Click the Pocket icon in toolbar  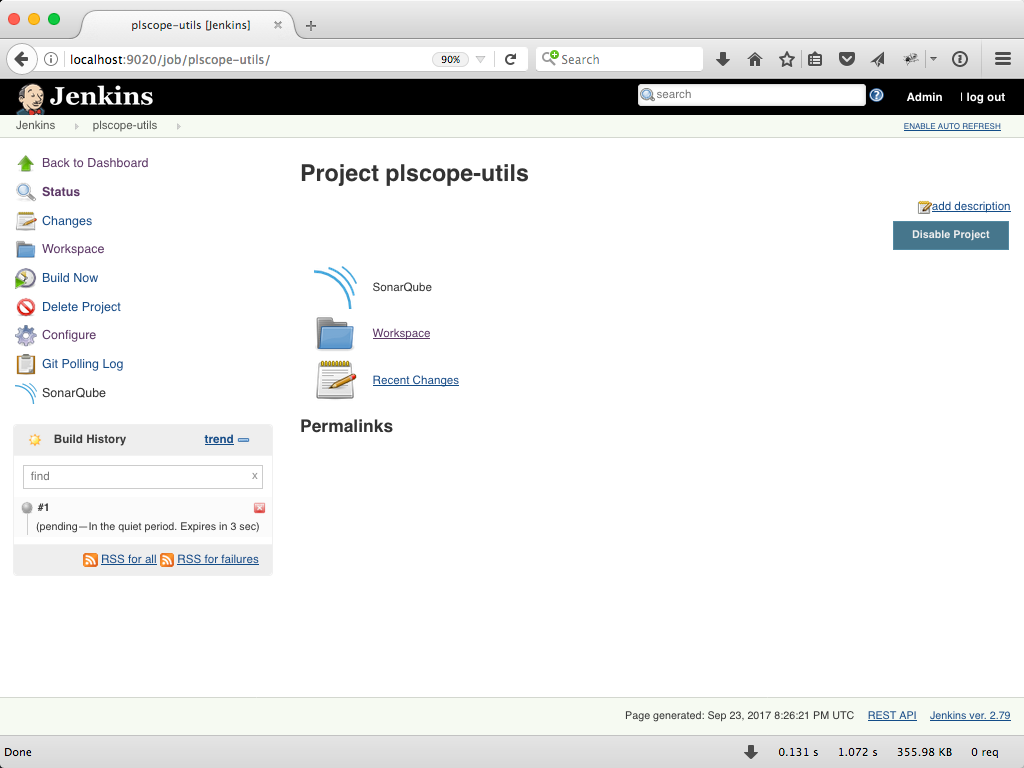(x=847, y=59)
